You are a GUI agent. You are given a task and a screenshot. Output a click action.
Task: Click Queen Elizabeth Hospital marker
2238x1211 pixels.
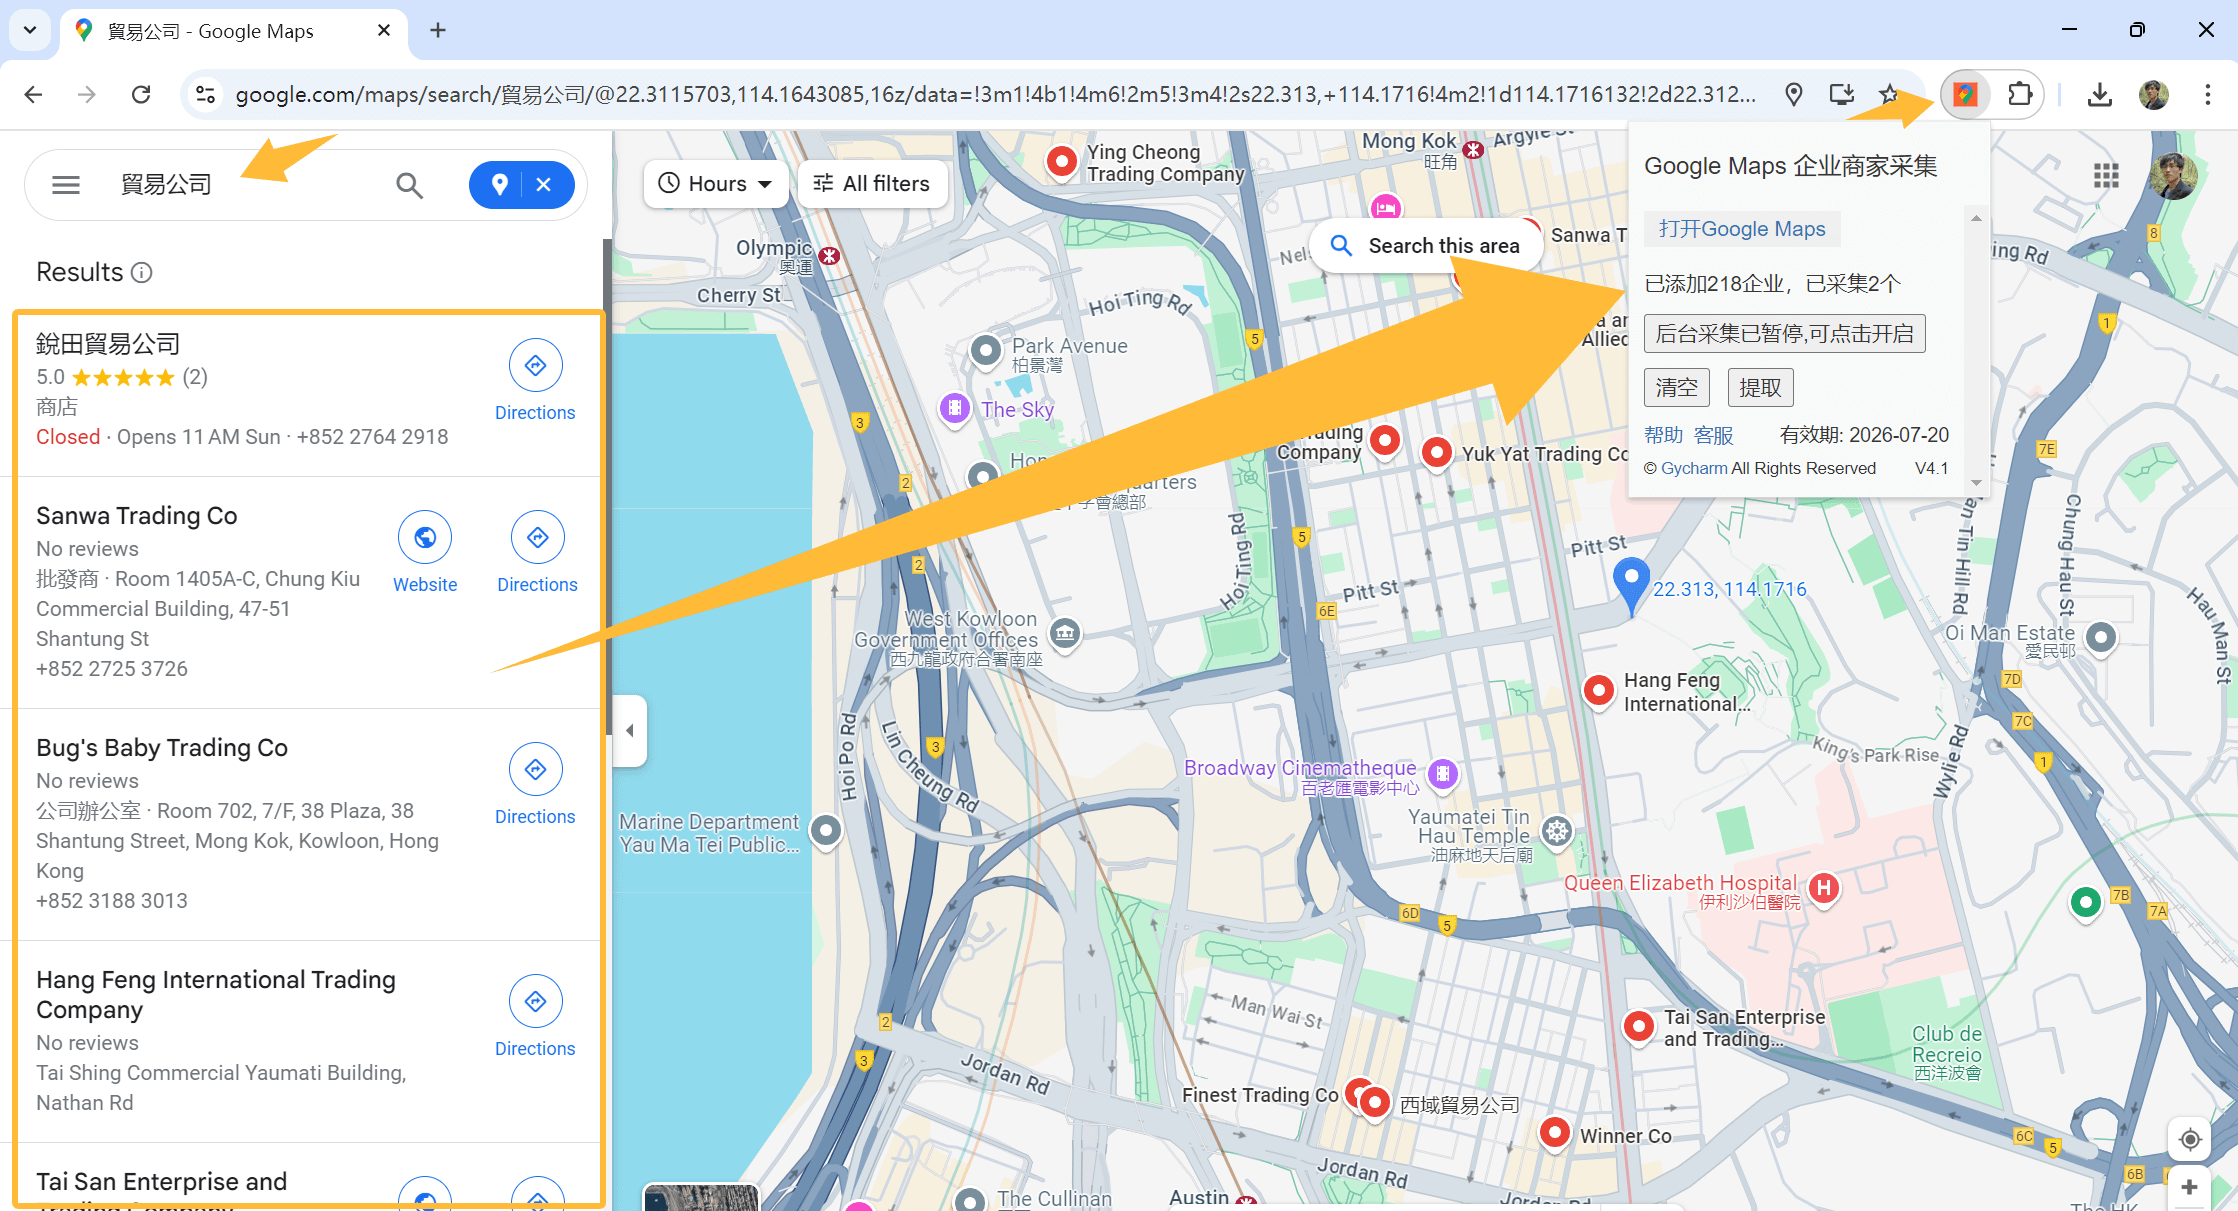coord(1824,888)
